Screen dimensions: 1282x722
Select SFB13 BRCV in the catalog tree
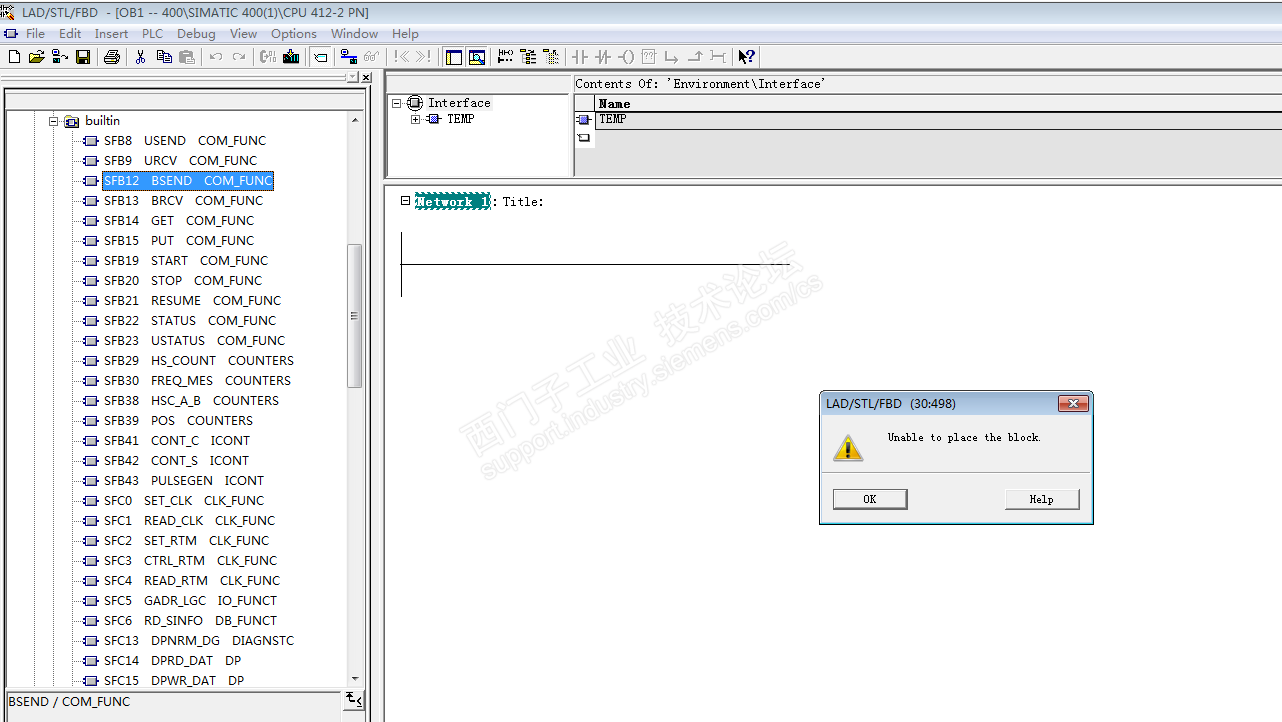[x=185, y=201]
